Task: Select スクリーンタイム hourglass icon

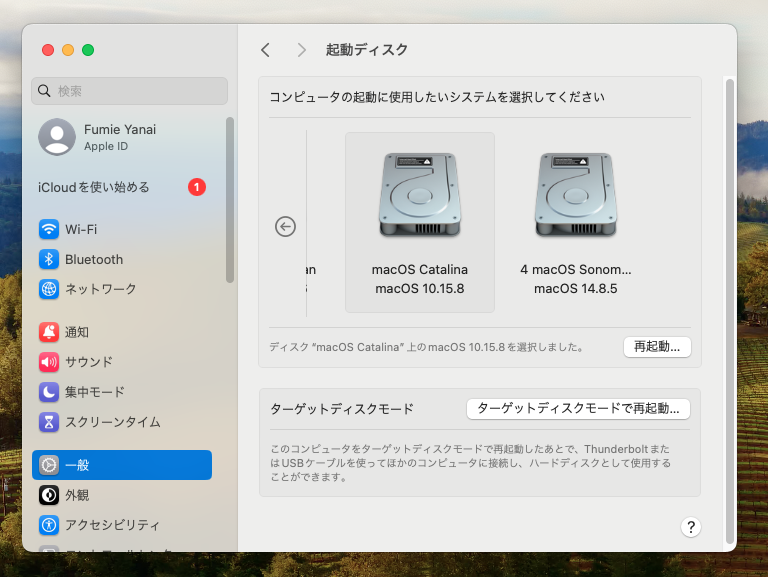Action: click(x=49, y=422)
